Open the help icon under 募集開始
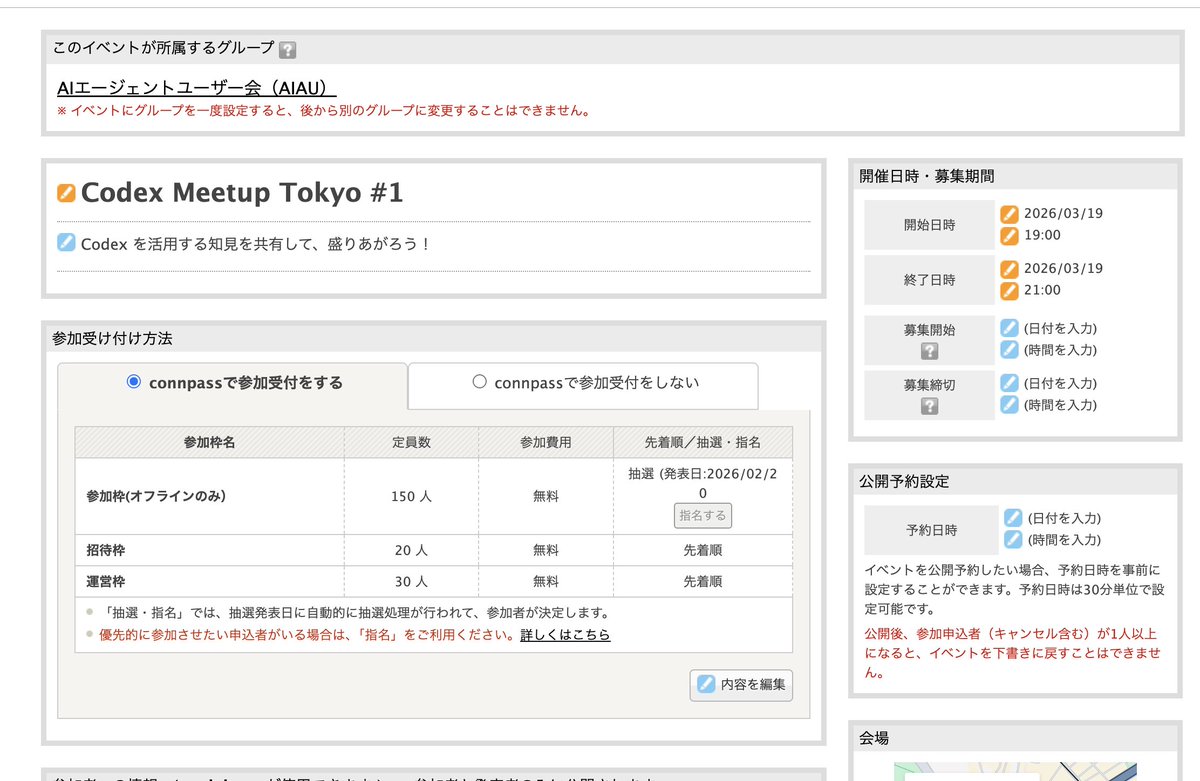This screenshot has width=1200, height=781. click(929, 351)
